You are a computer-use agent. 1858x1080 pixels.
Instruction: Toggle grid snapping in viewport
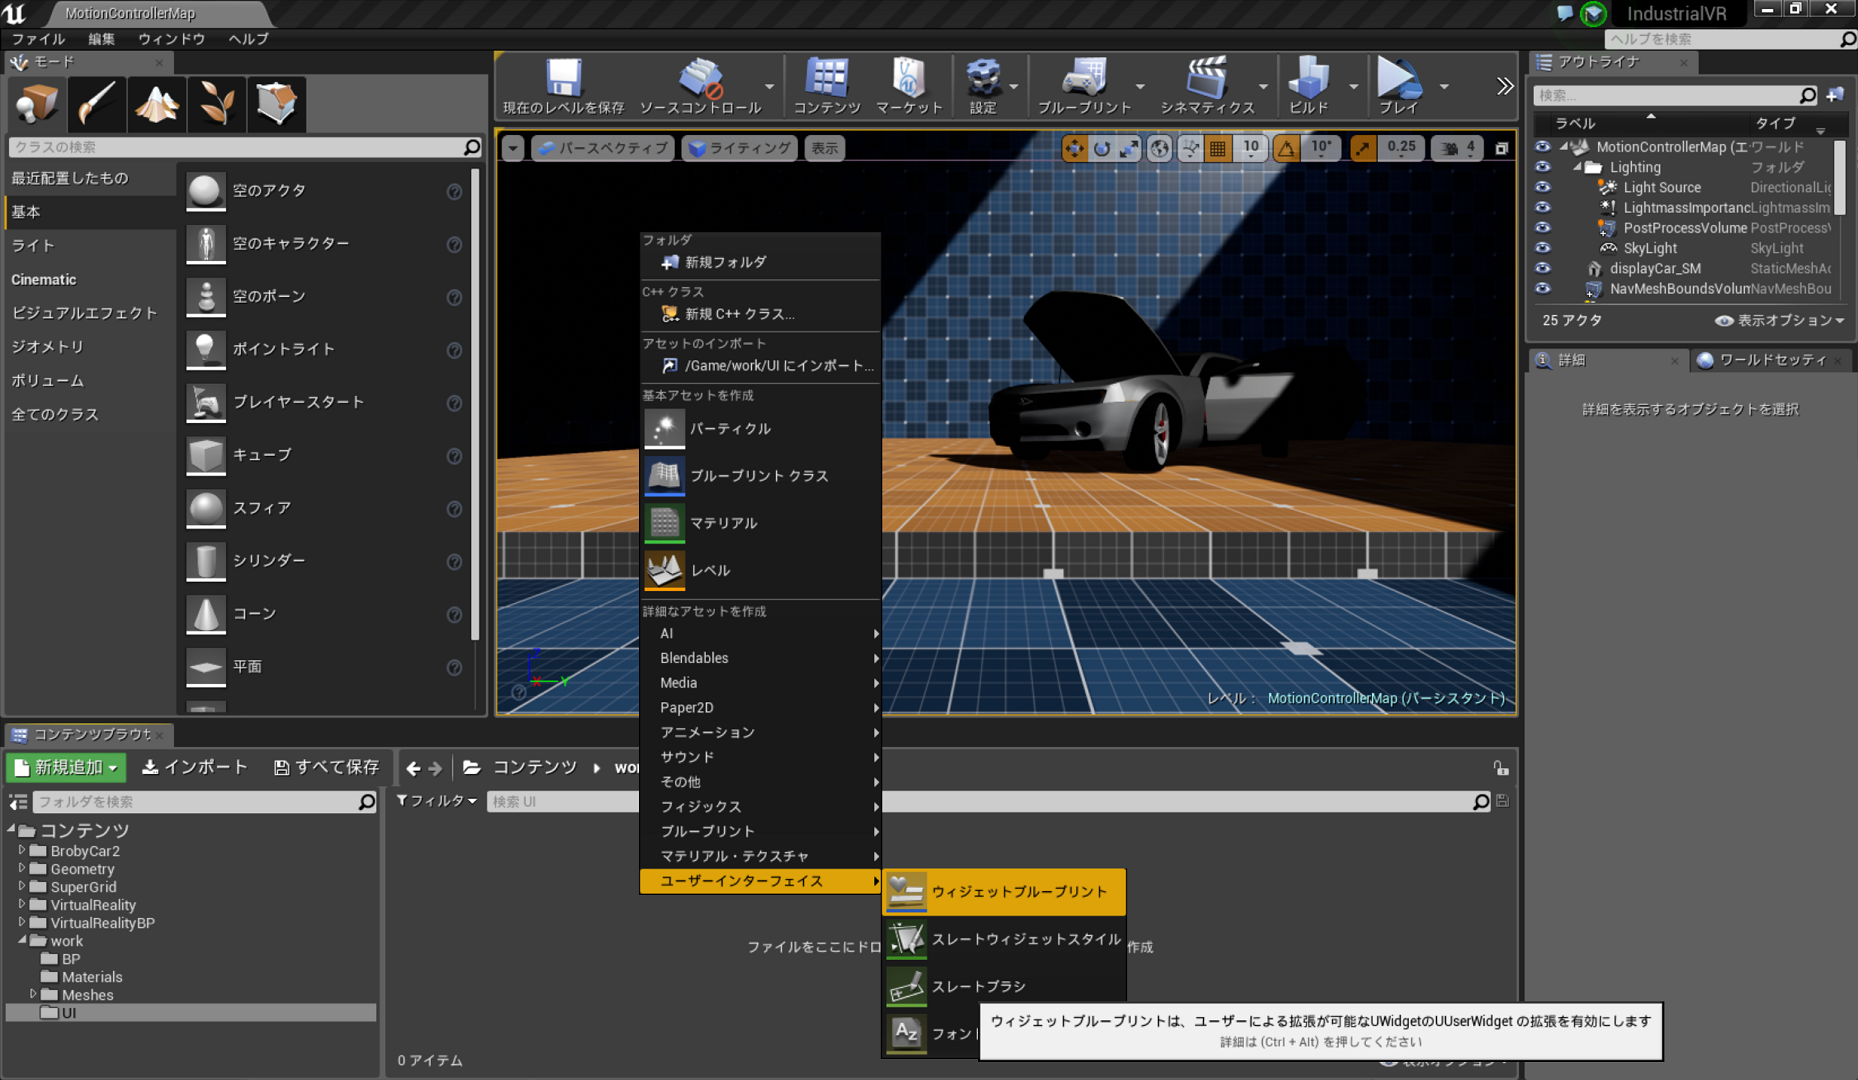[x=1218, y=148]
